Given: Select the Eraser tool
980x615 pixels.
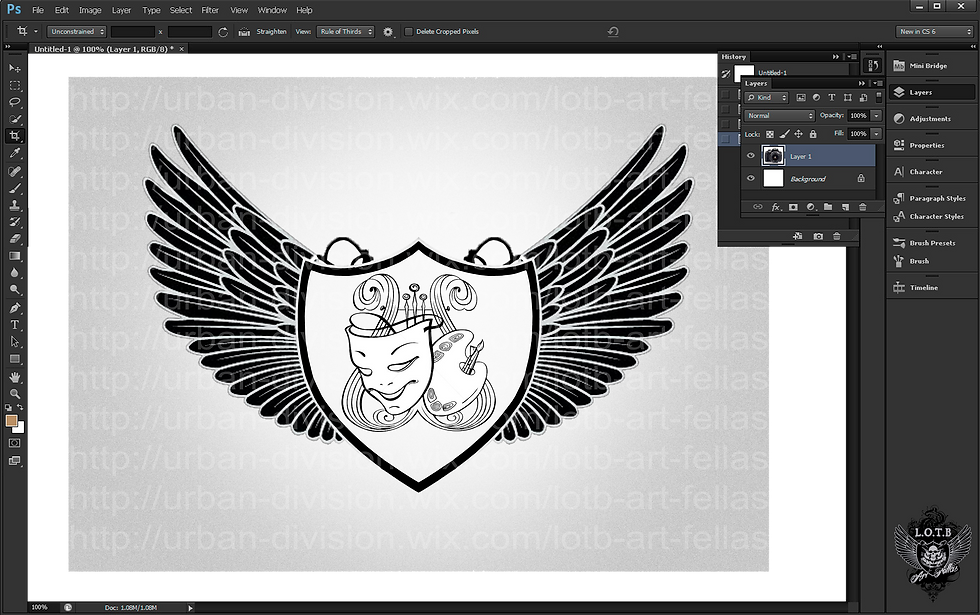Looking at the screenshot, I should point(15,239).
